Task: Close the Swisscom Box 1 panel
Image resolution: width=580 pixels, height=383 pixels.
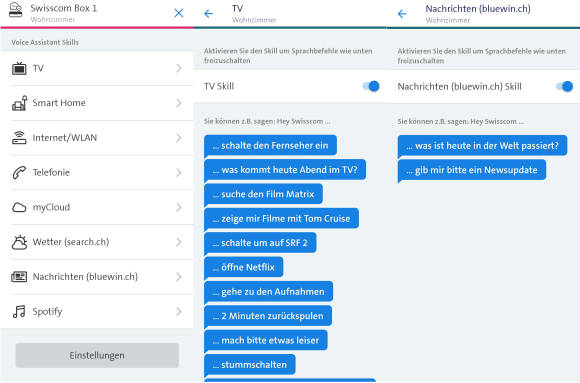Action: click(x=179, y=13)
